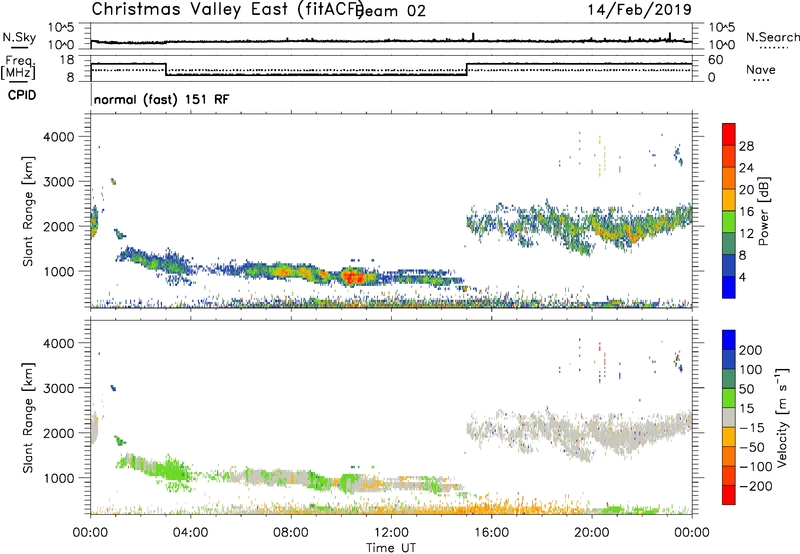This screenshot has width=800, height=554.
Task: Click the '10^0' tick beside N.Search
Action: (x=721, y=45)
